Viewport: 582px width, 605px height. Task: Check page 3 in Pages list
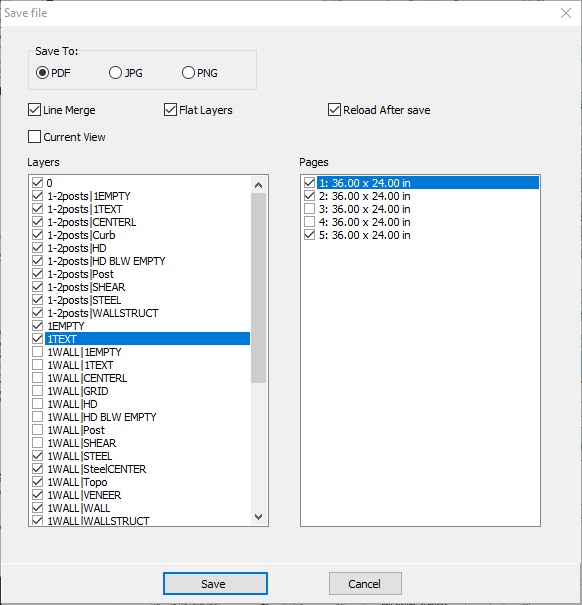click(309, 209)
